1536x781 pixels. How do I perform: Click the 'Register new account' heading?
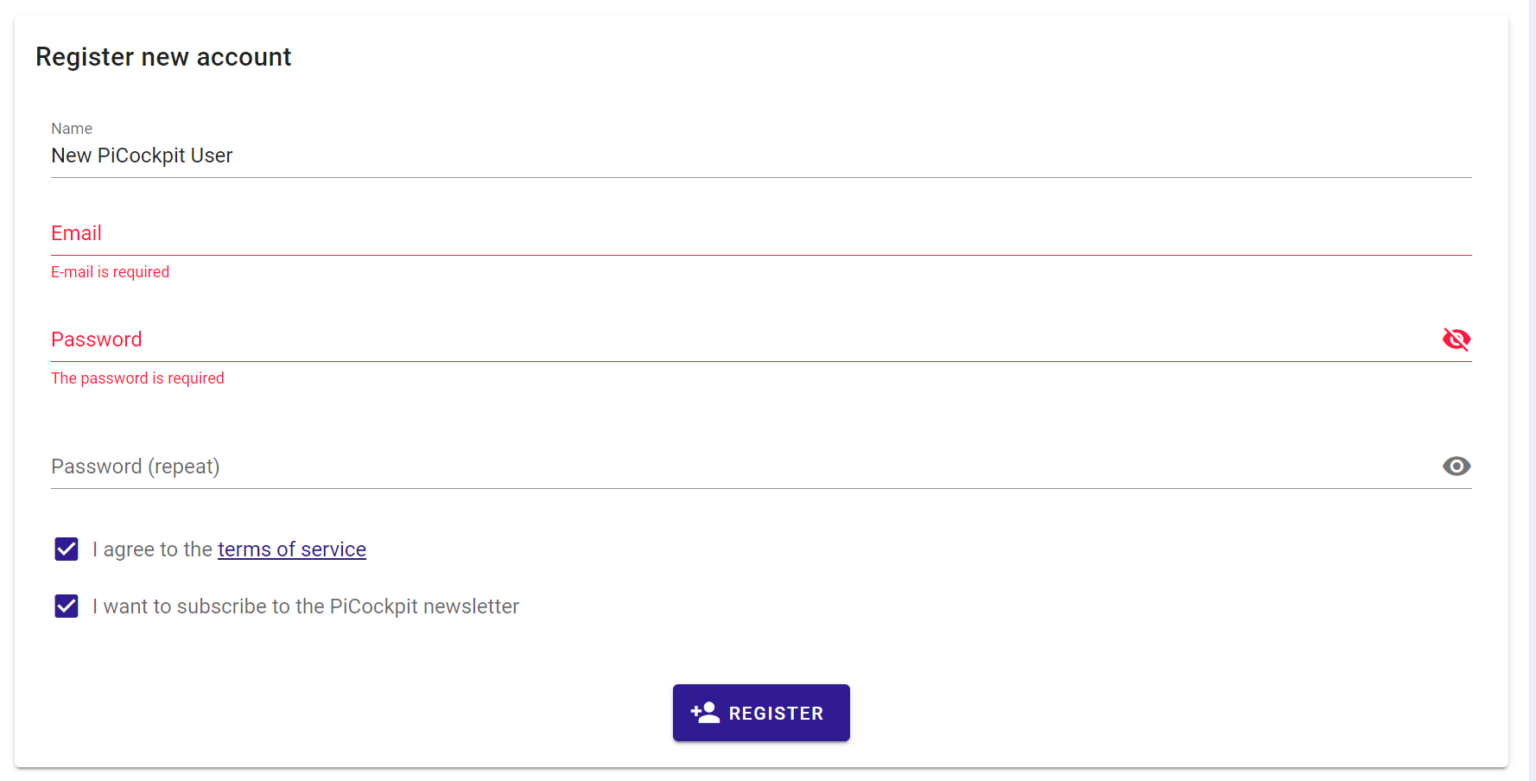[x=163, y=57]
